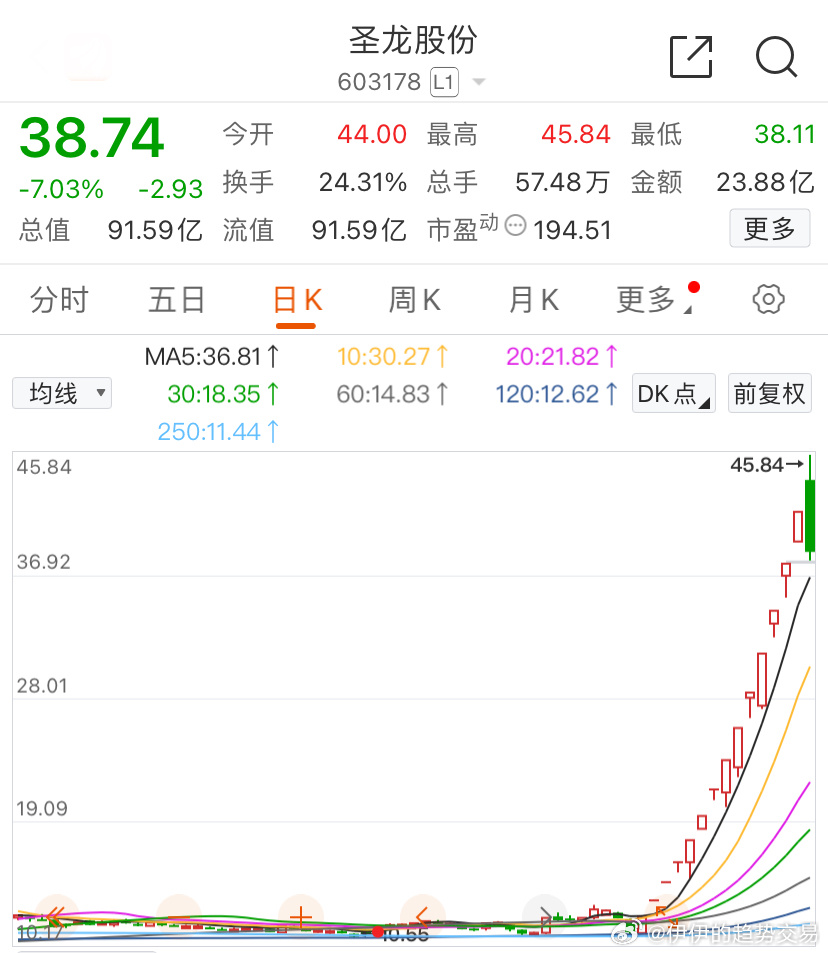Switch to the 分时 tab

pos(59,299)
